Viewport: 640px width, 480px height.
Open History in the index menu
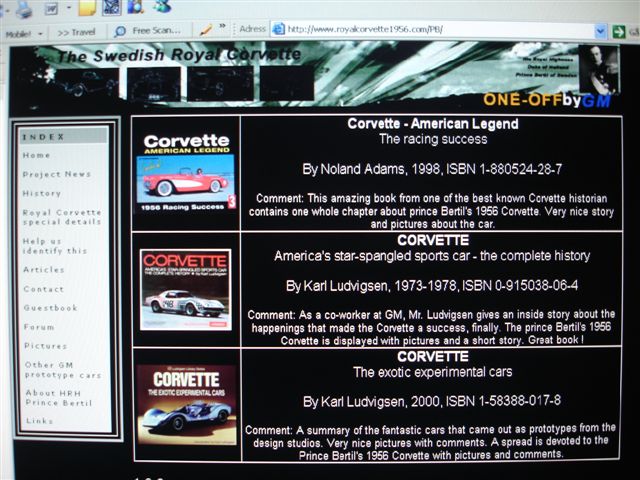coord(42,193)
